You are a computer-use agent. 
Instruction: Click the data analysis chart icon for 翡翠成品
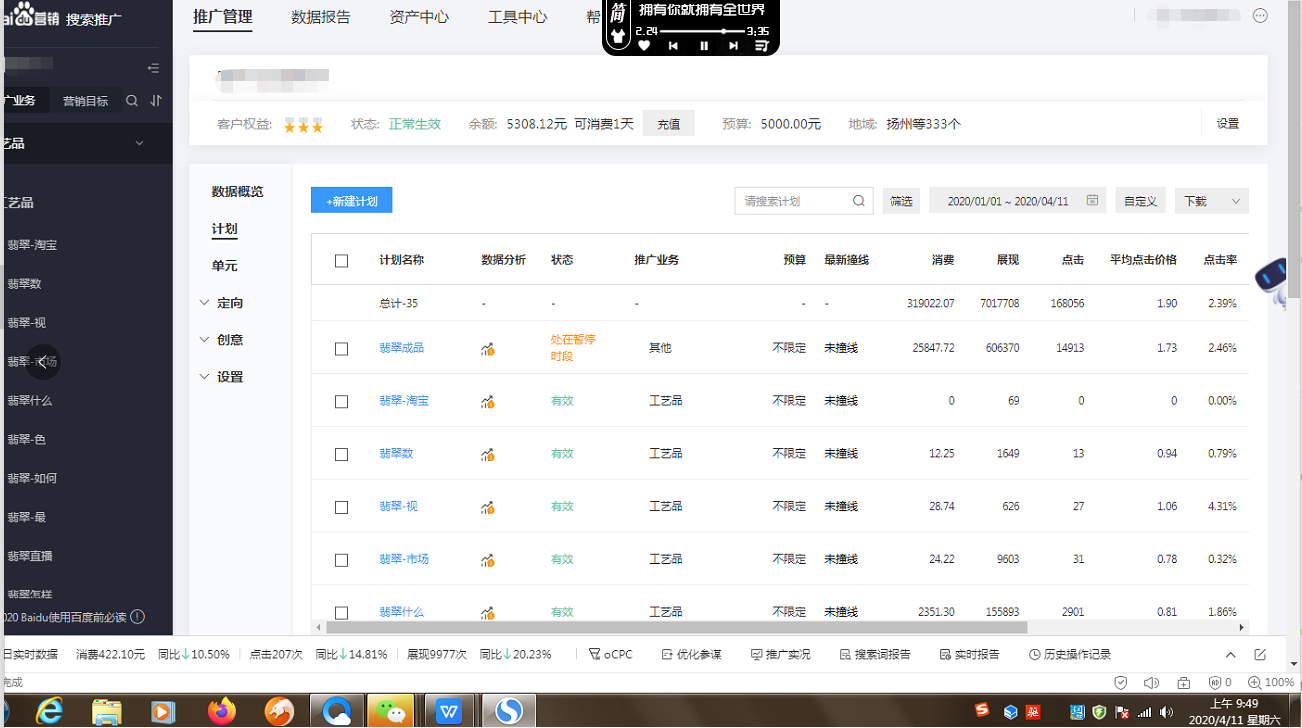[x=489, y=347]
